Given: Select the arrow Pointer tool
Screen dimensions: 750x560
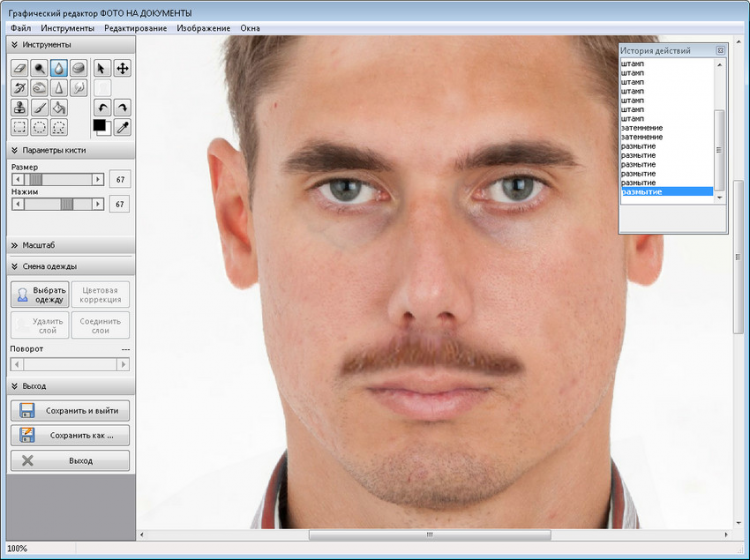Looking at the screenshot, I should point(101,68).
